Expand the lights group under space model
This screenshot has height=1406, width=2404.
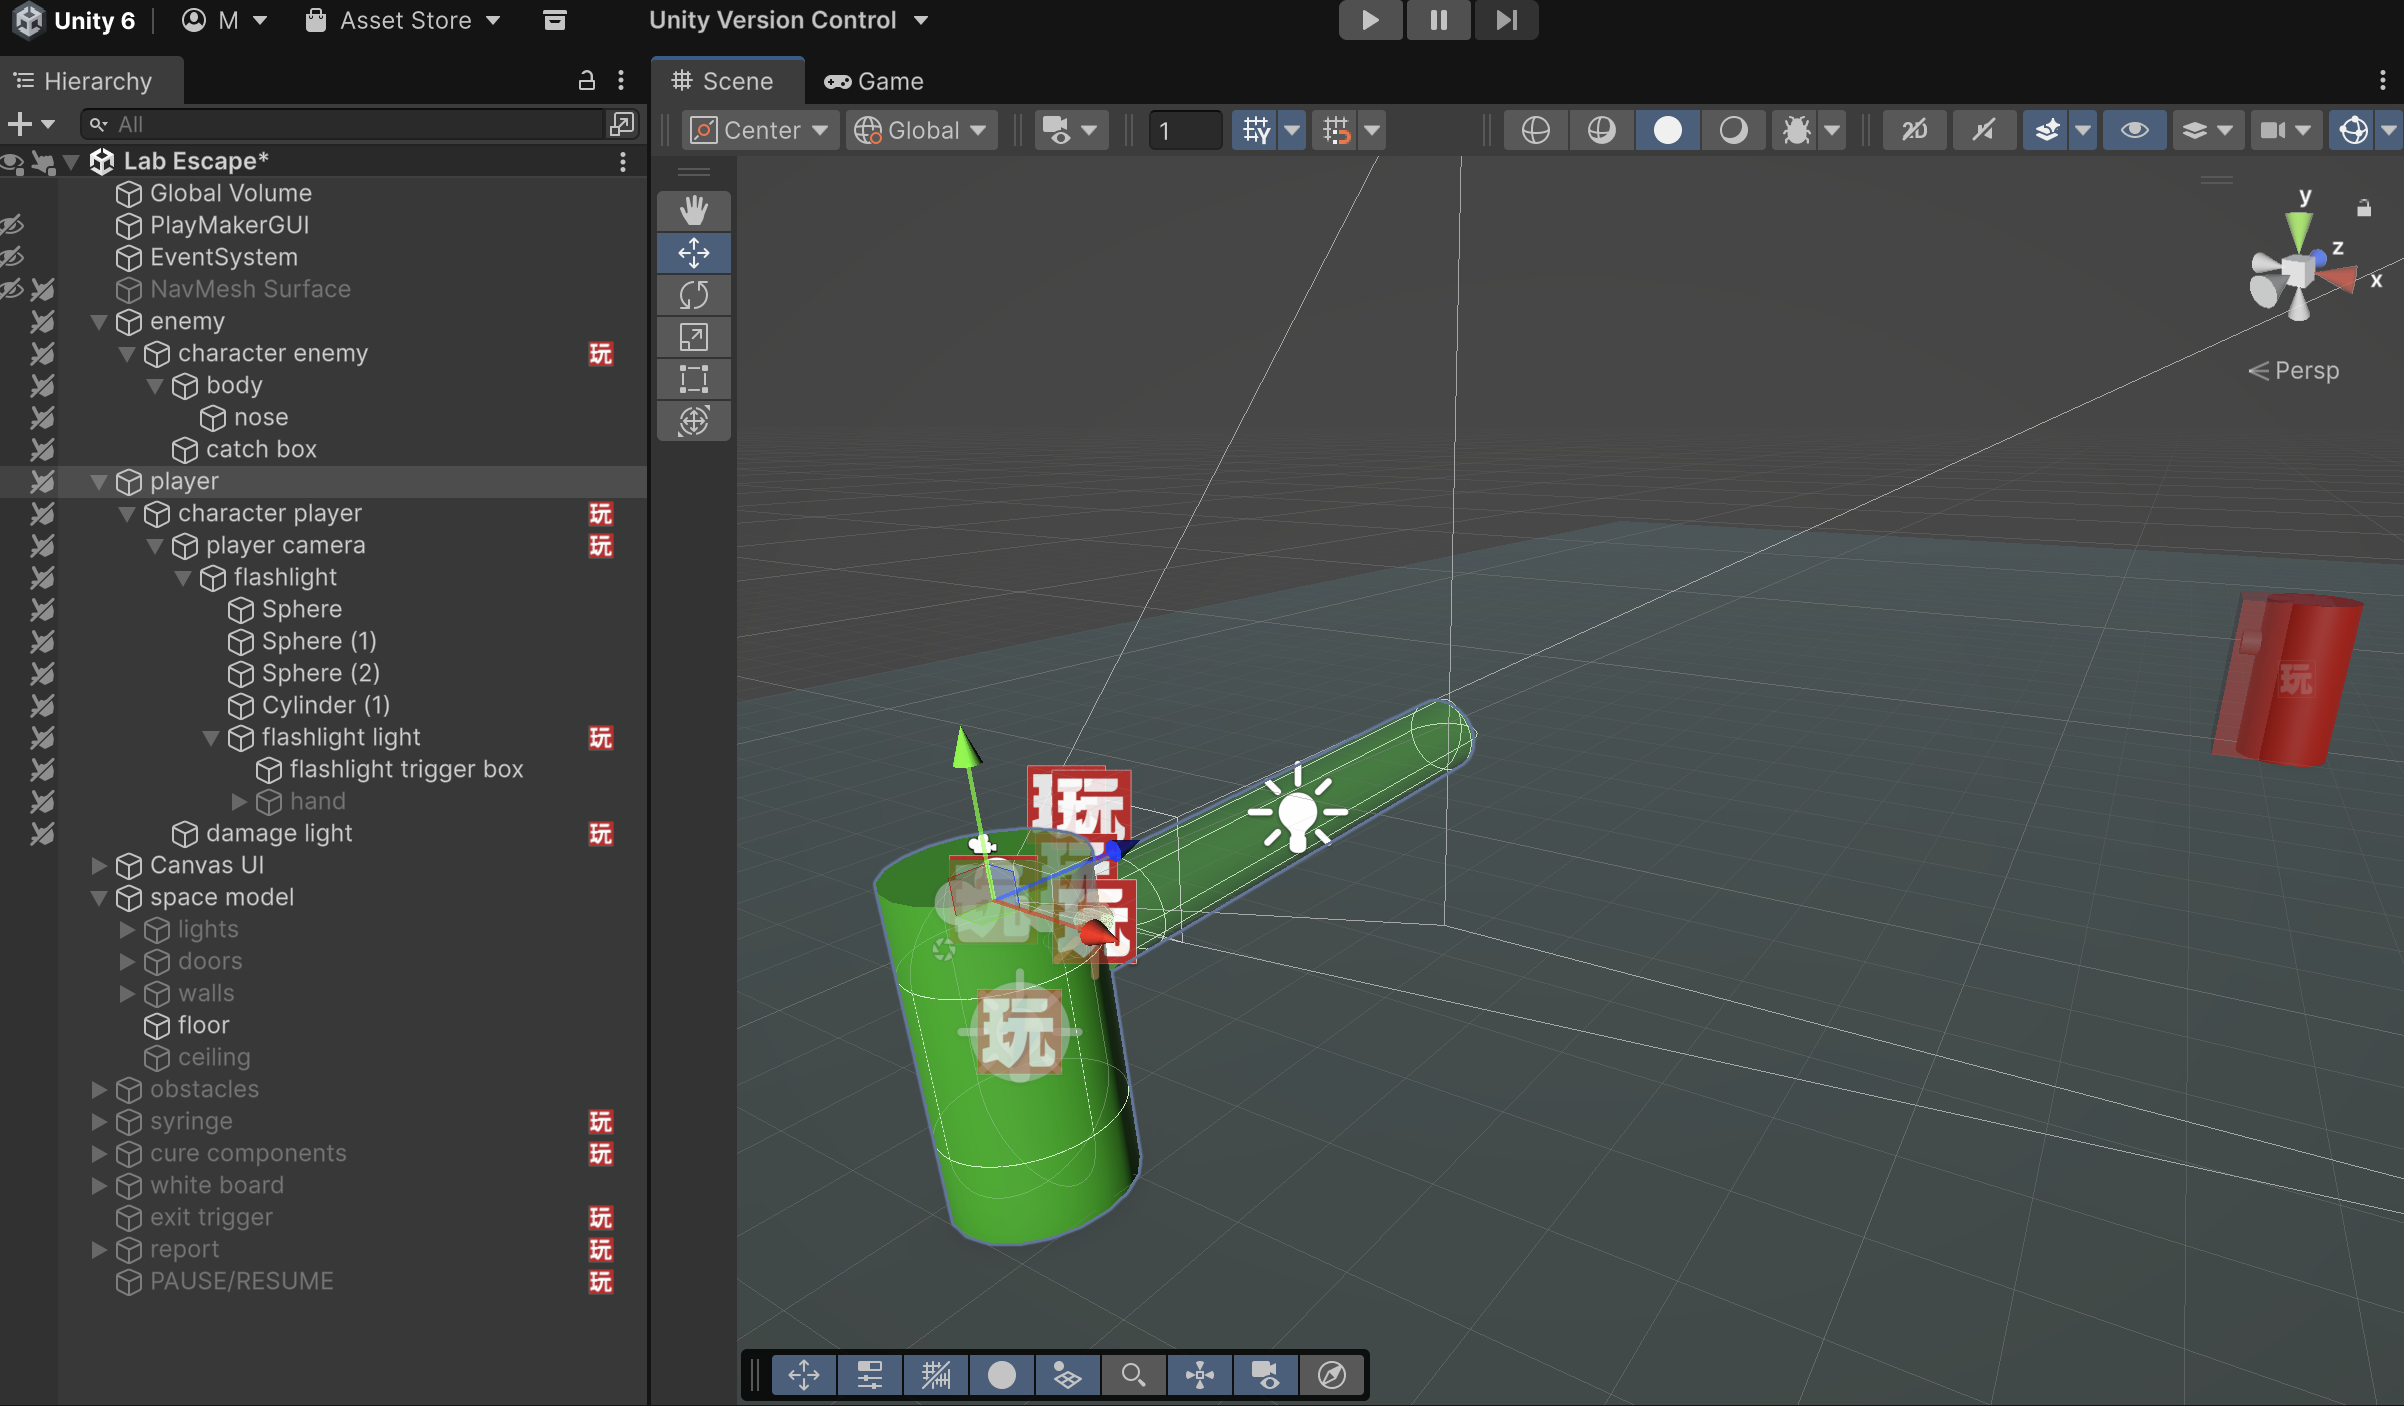(127, 929)
